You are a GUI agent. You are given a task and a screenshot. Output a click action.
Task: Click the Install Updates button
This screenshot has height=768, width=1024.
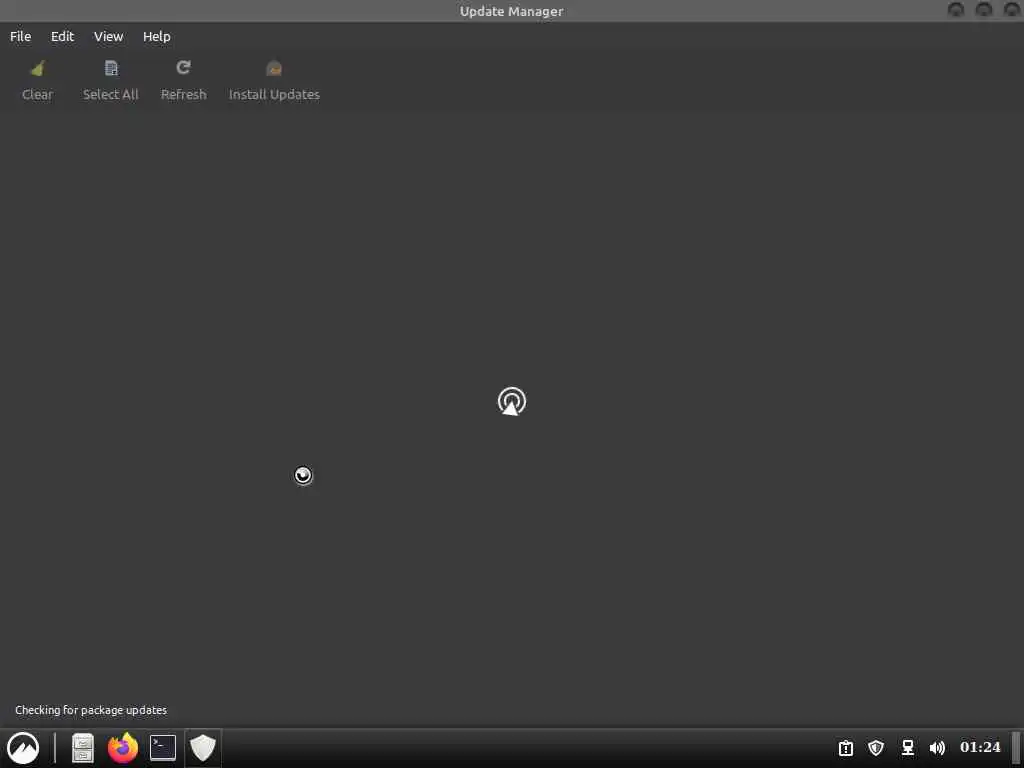click(x=274, y=81)
